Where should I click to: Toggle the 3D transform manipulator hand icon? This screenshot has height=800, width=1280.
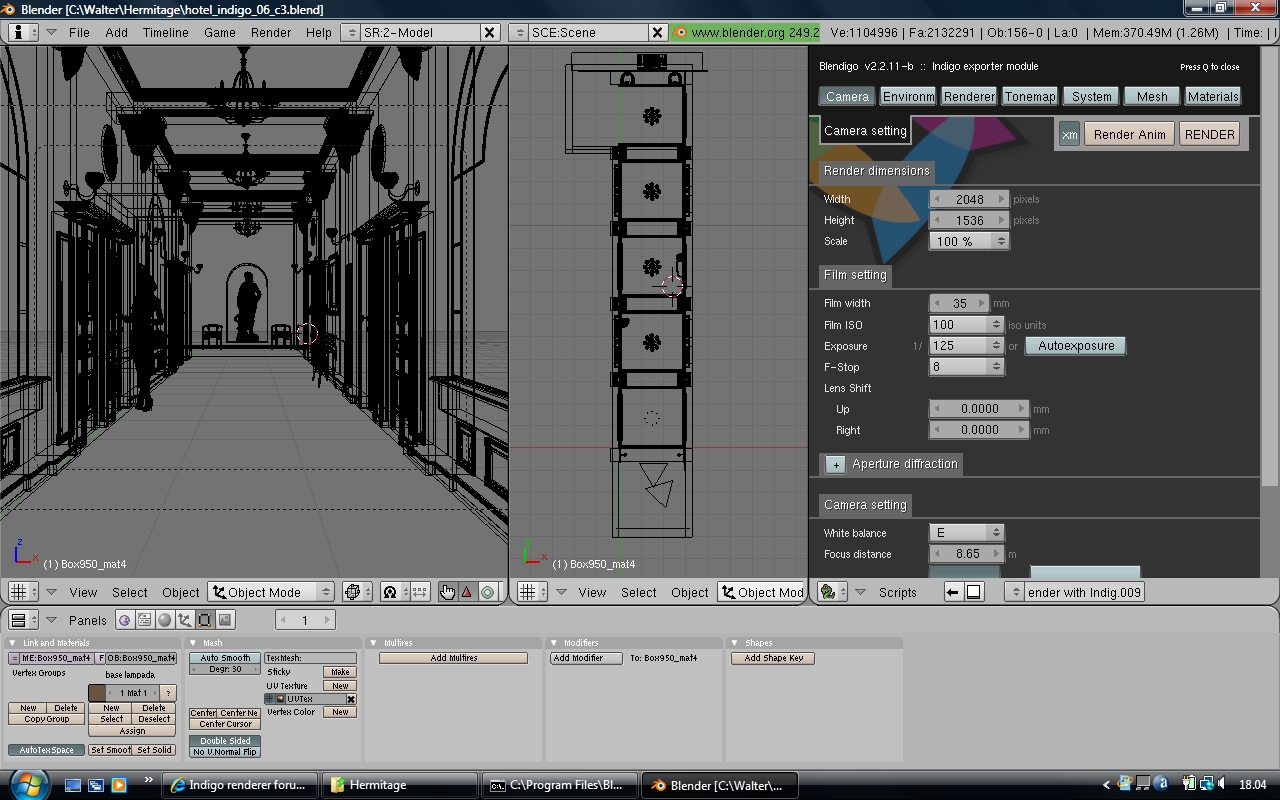click(x=447, y=592)
